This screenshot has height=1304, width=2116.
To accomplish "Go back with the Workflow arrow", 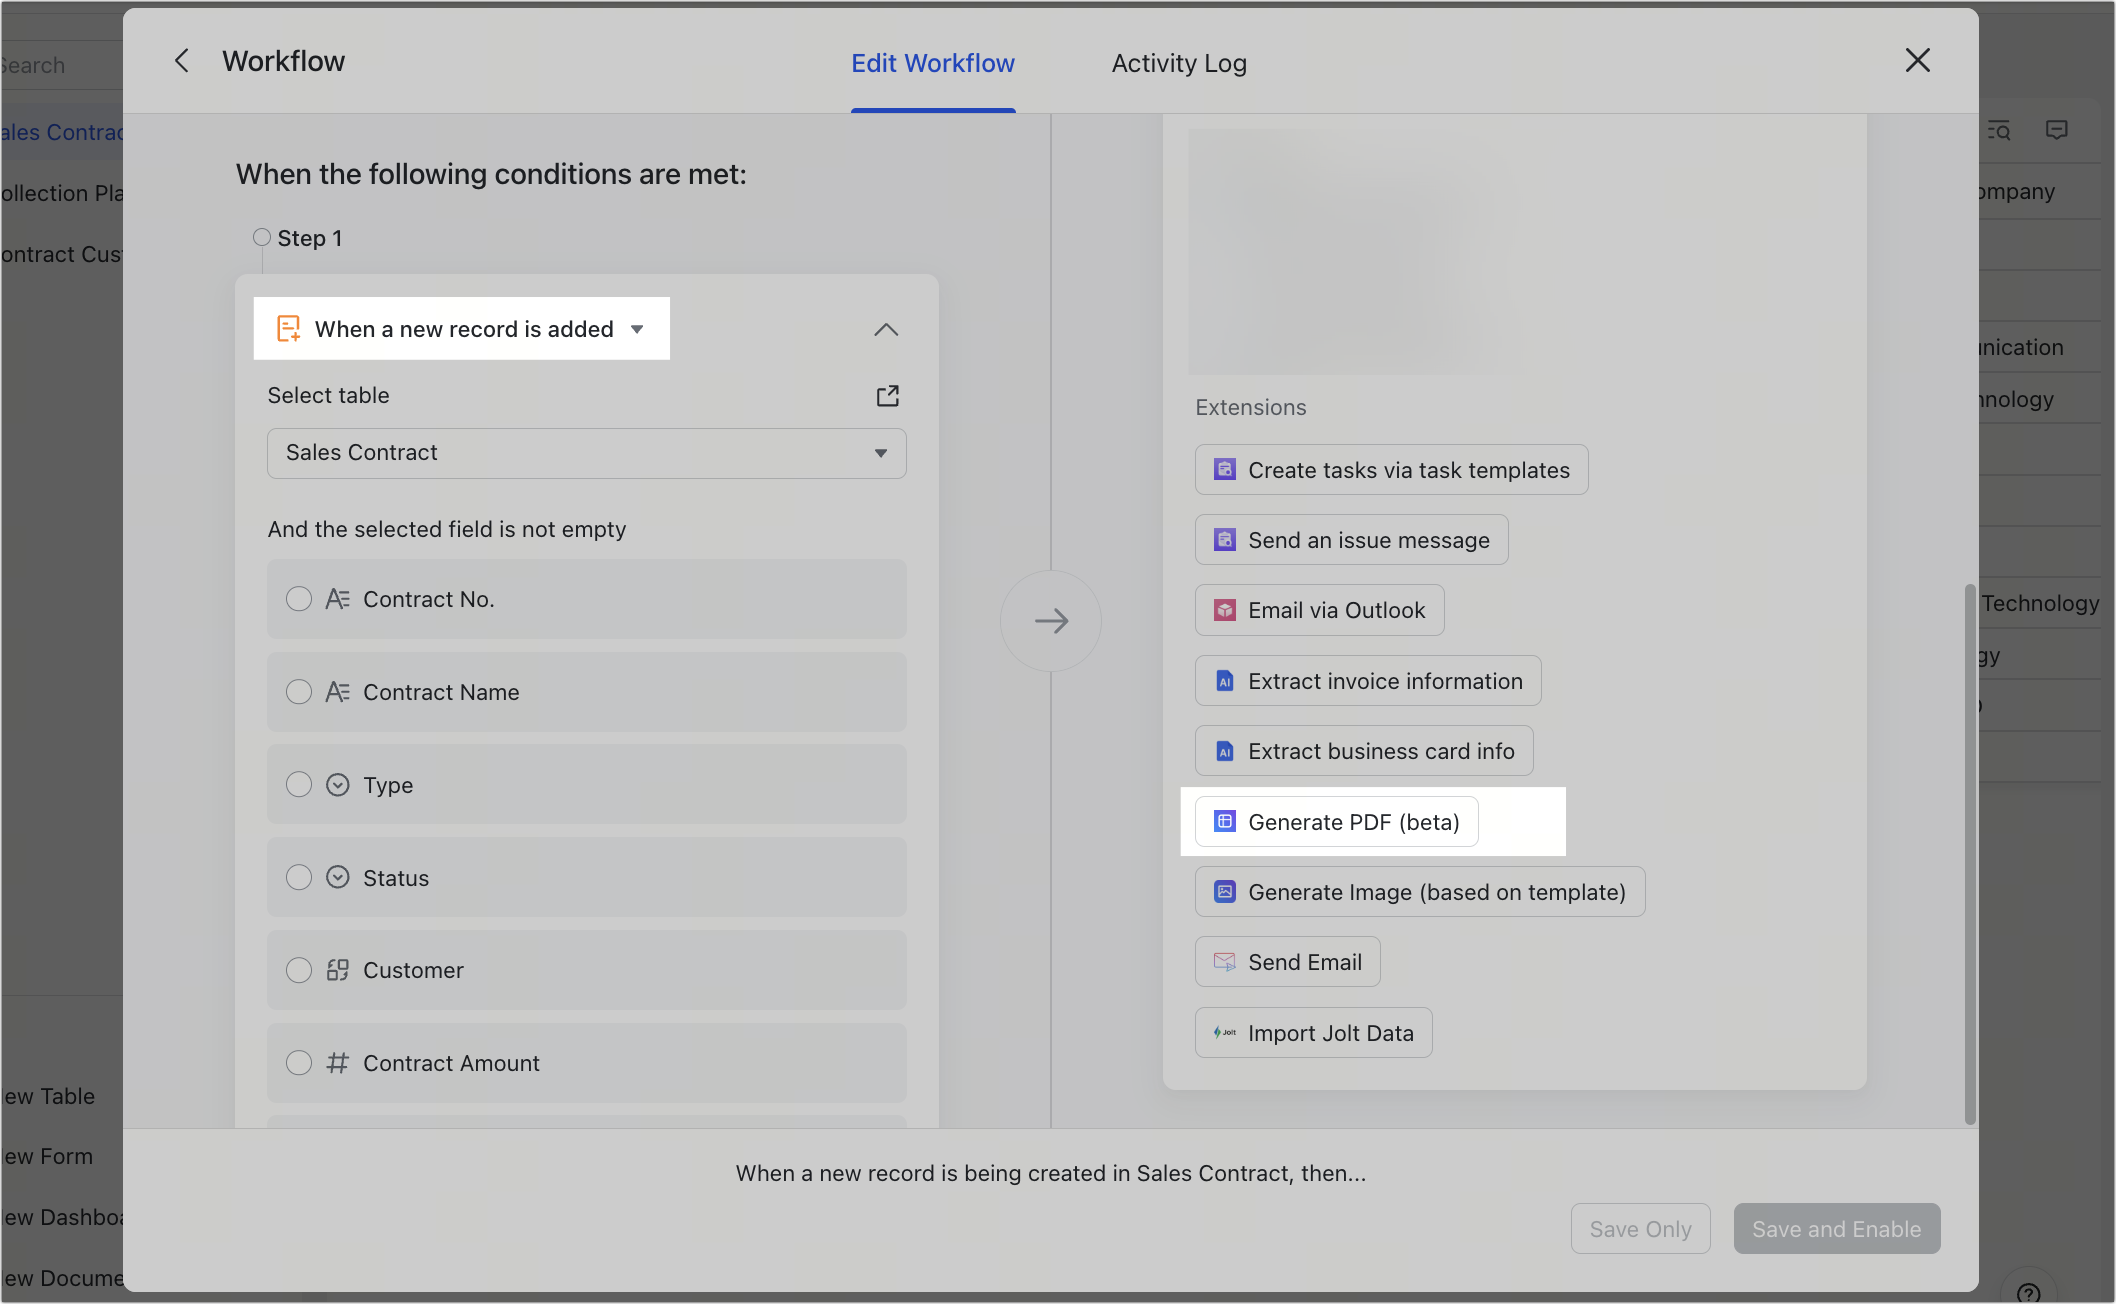I will pos(182,61).
